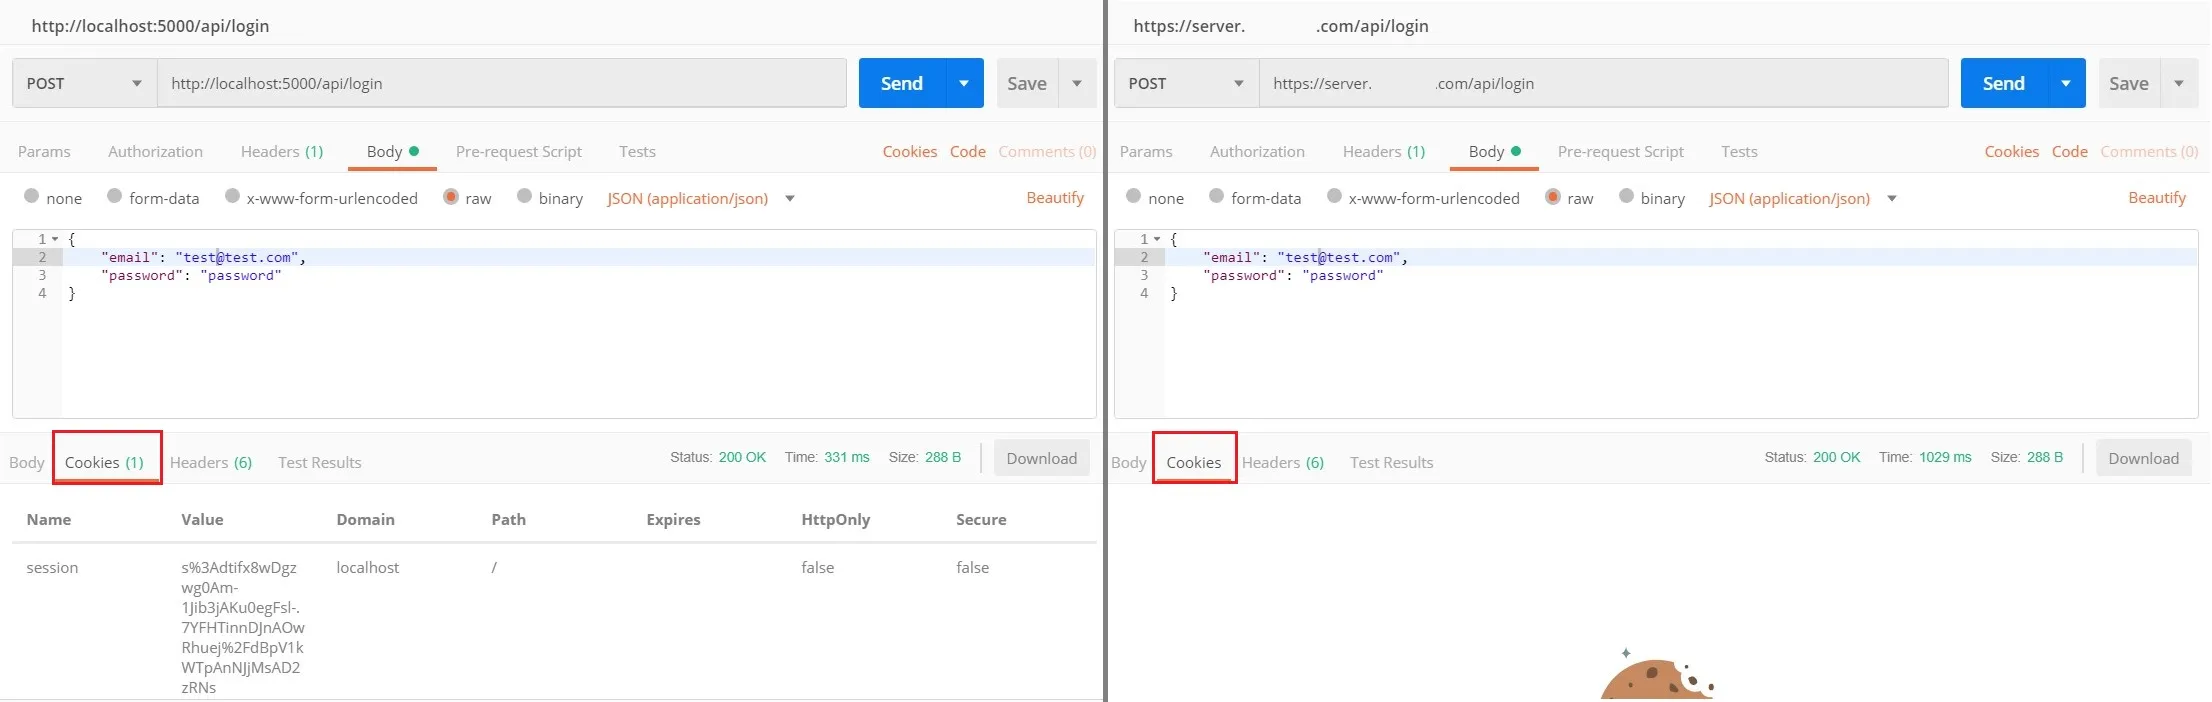Choose x-www-form-urlencoded in the localhost window
Viewport: 2212px width, 702px height.
pyautogui.click(x=232, y=197)
